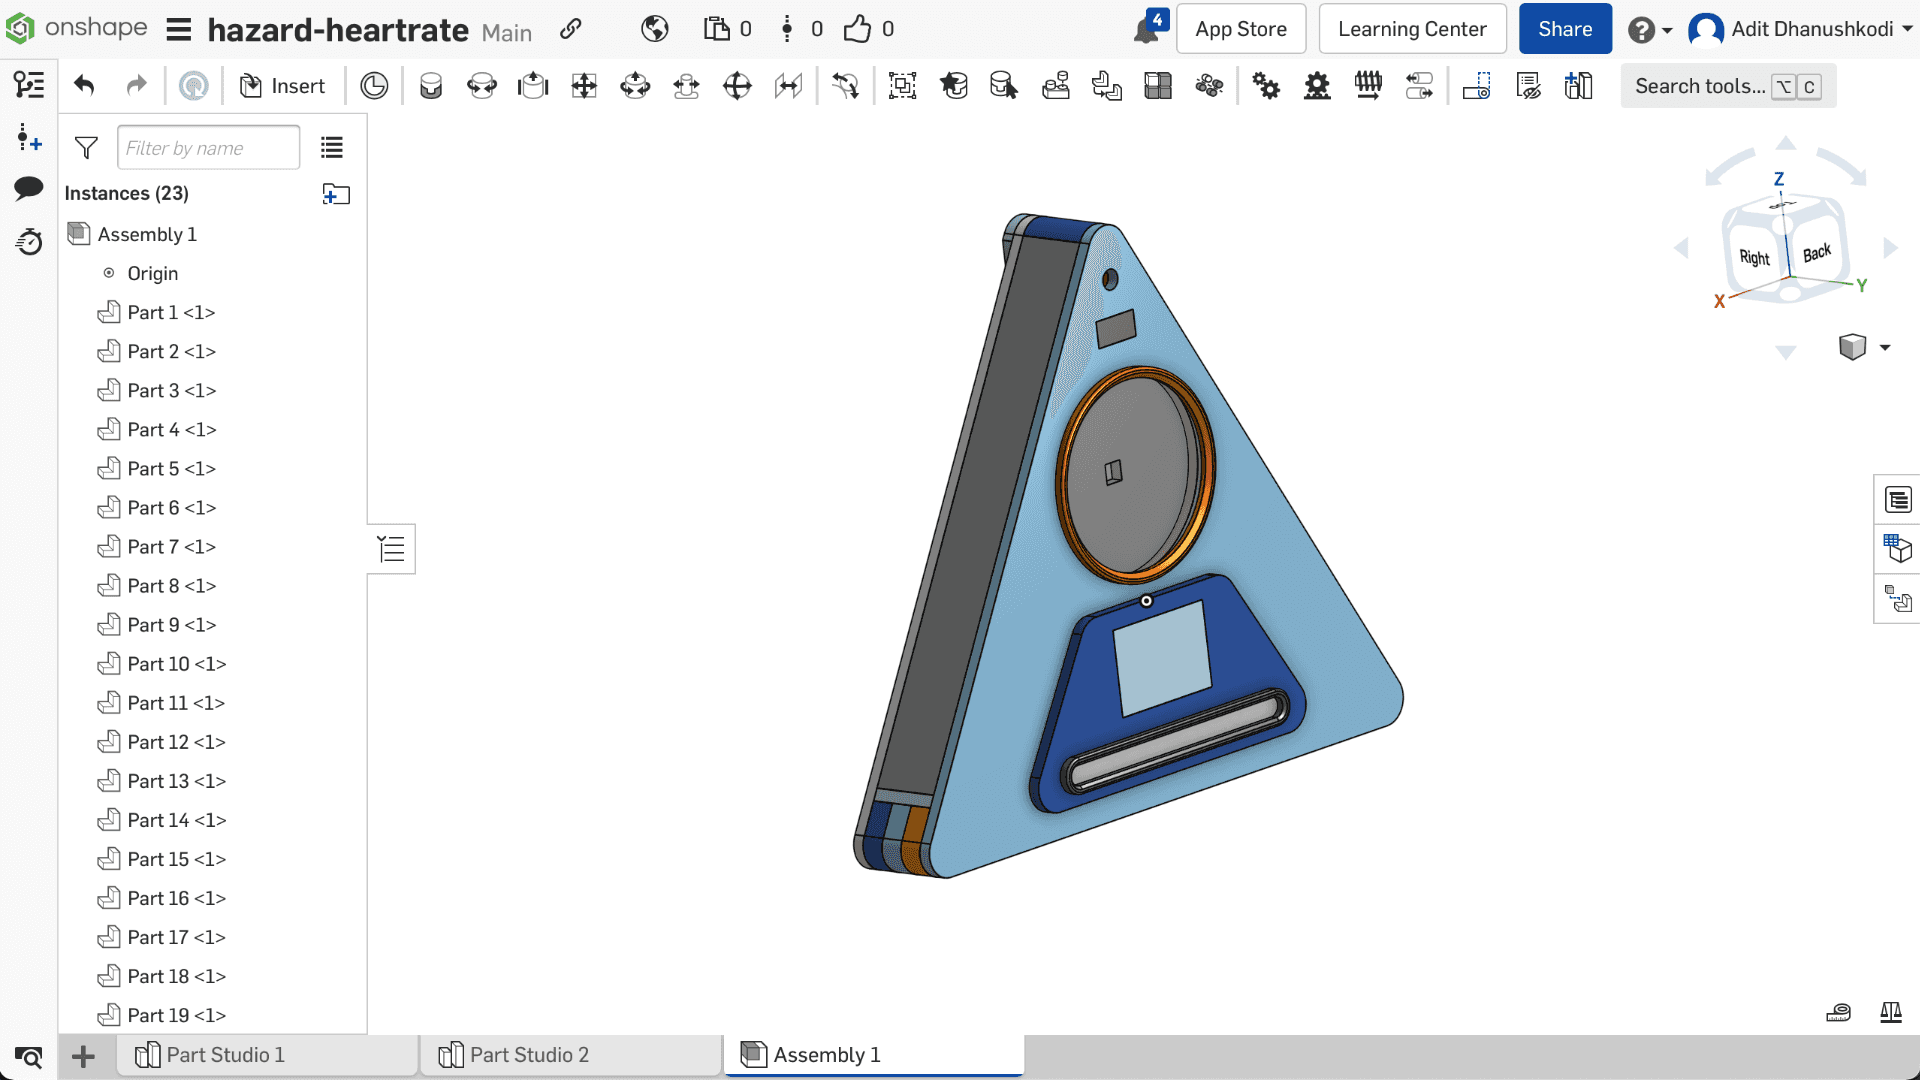The image size is (1920, 1080).
Task: Toggle list view of instances
Action: (x=332, y=148)
